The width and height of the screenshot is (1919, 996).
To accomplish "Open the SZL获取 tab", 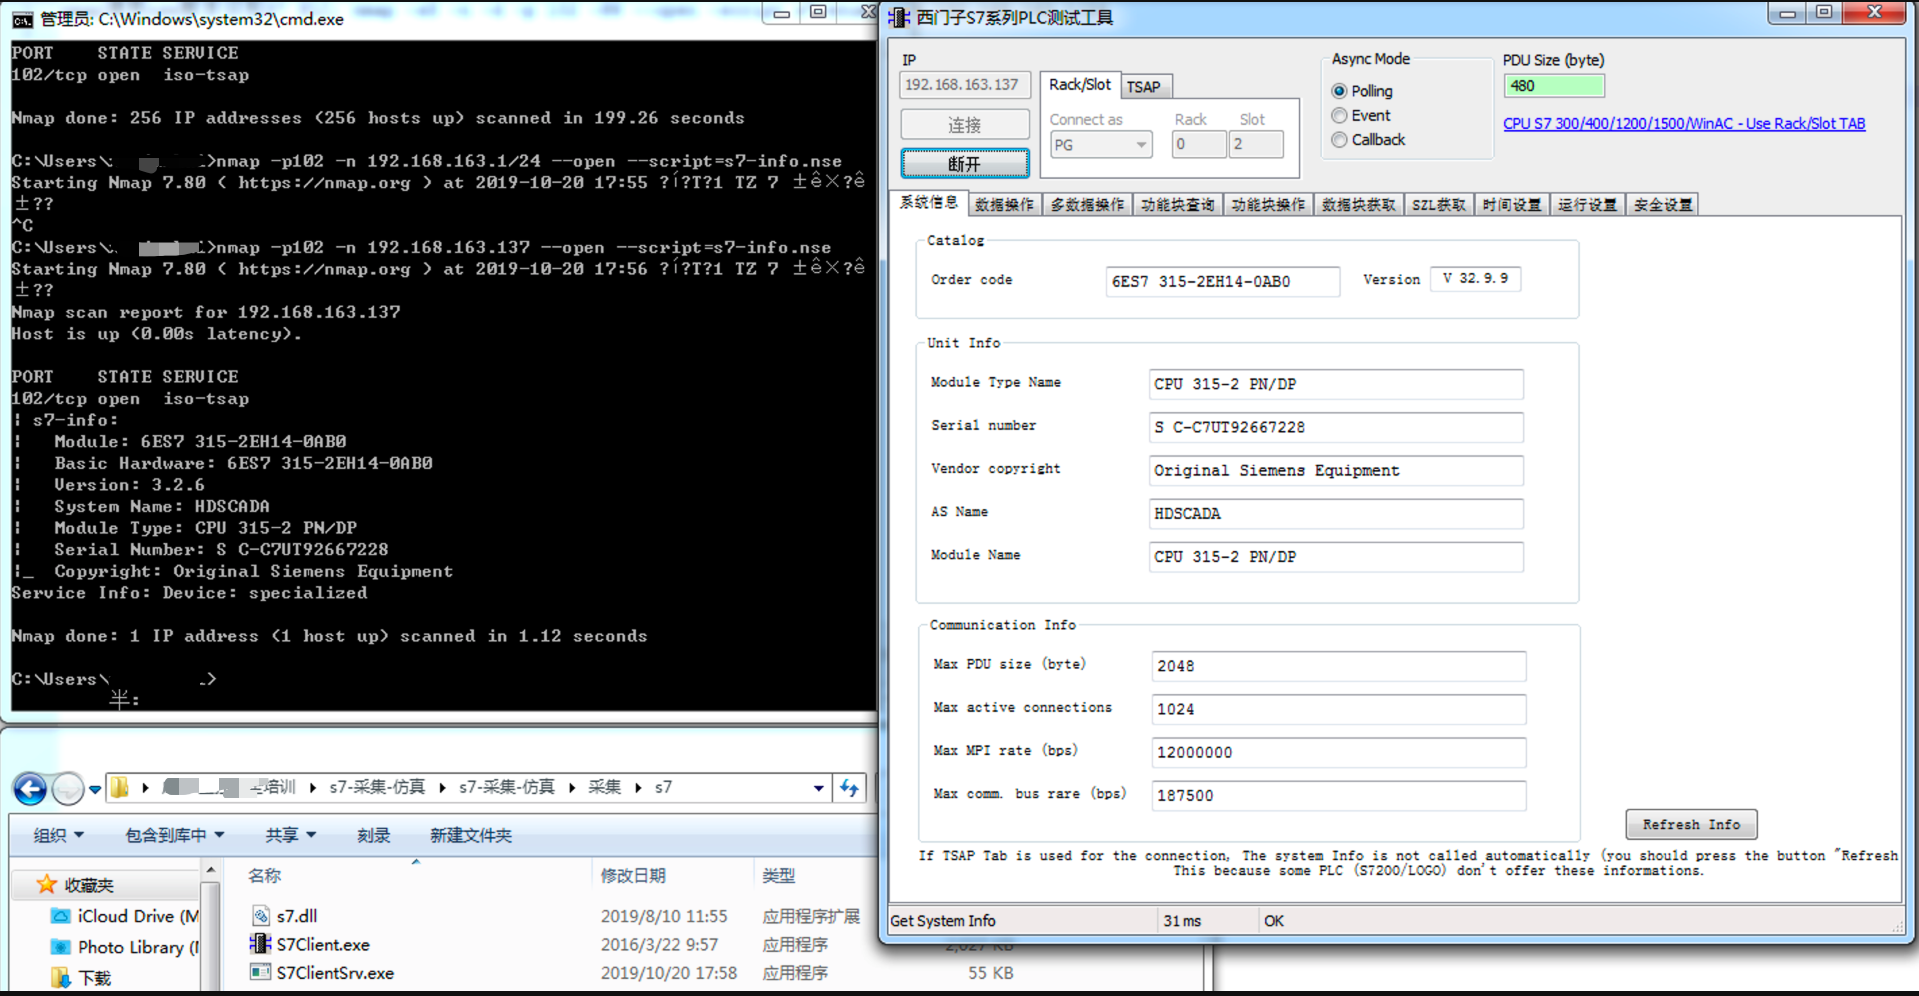I will click(1439, 205).
